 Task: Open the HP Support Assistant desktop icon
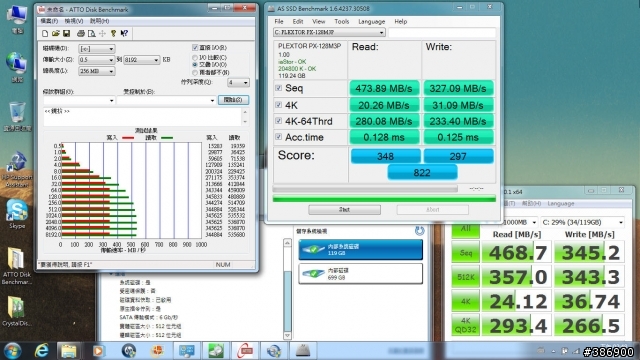(17, 170)
